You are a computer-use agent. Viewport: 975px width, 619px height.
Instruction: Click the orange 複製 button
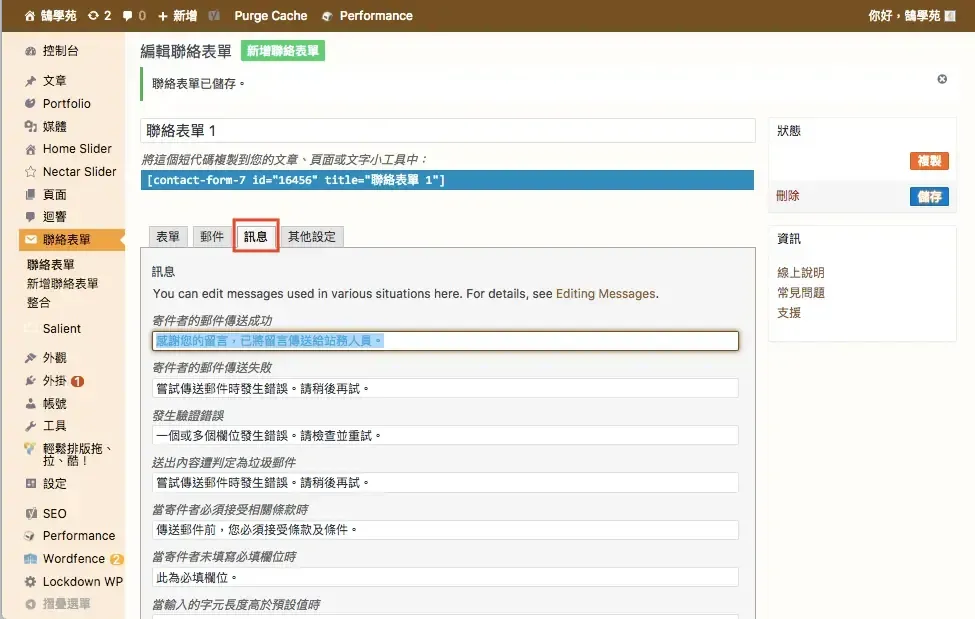tap(930, 161)
